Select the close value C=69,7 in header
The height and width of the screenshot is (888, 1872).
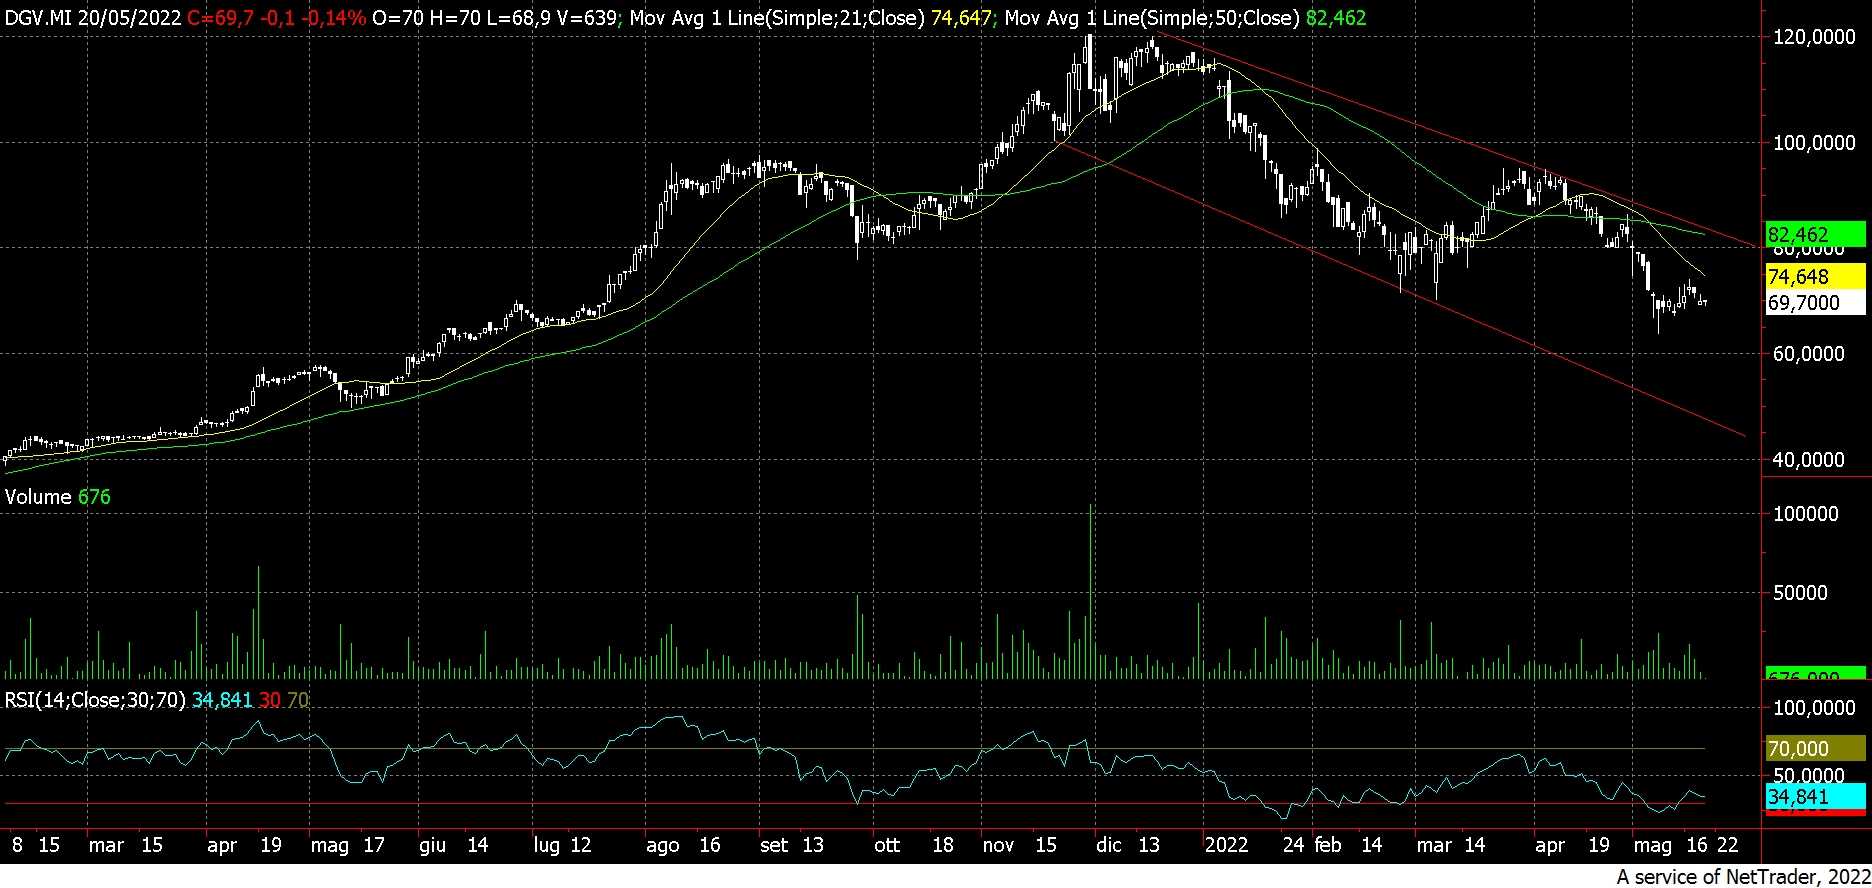222,18
